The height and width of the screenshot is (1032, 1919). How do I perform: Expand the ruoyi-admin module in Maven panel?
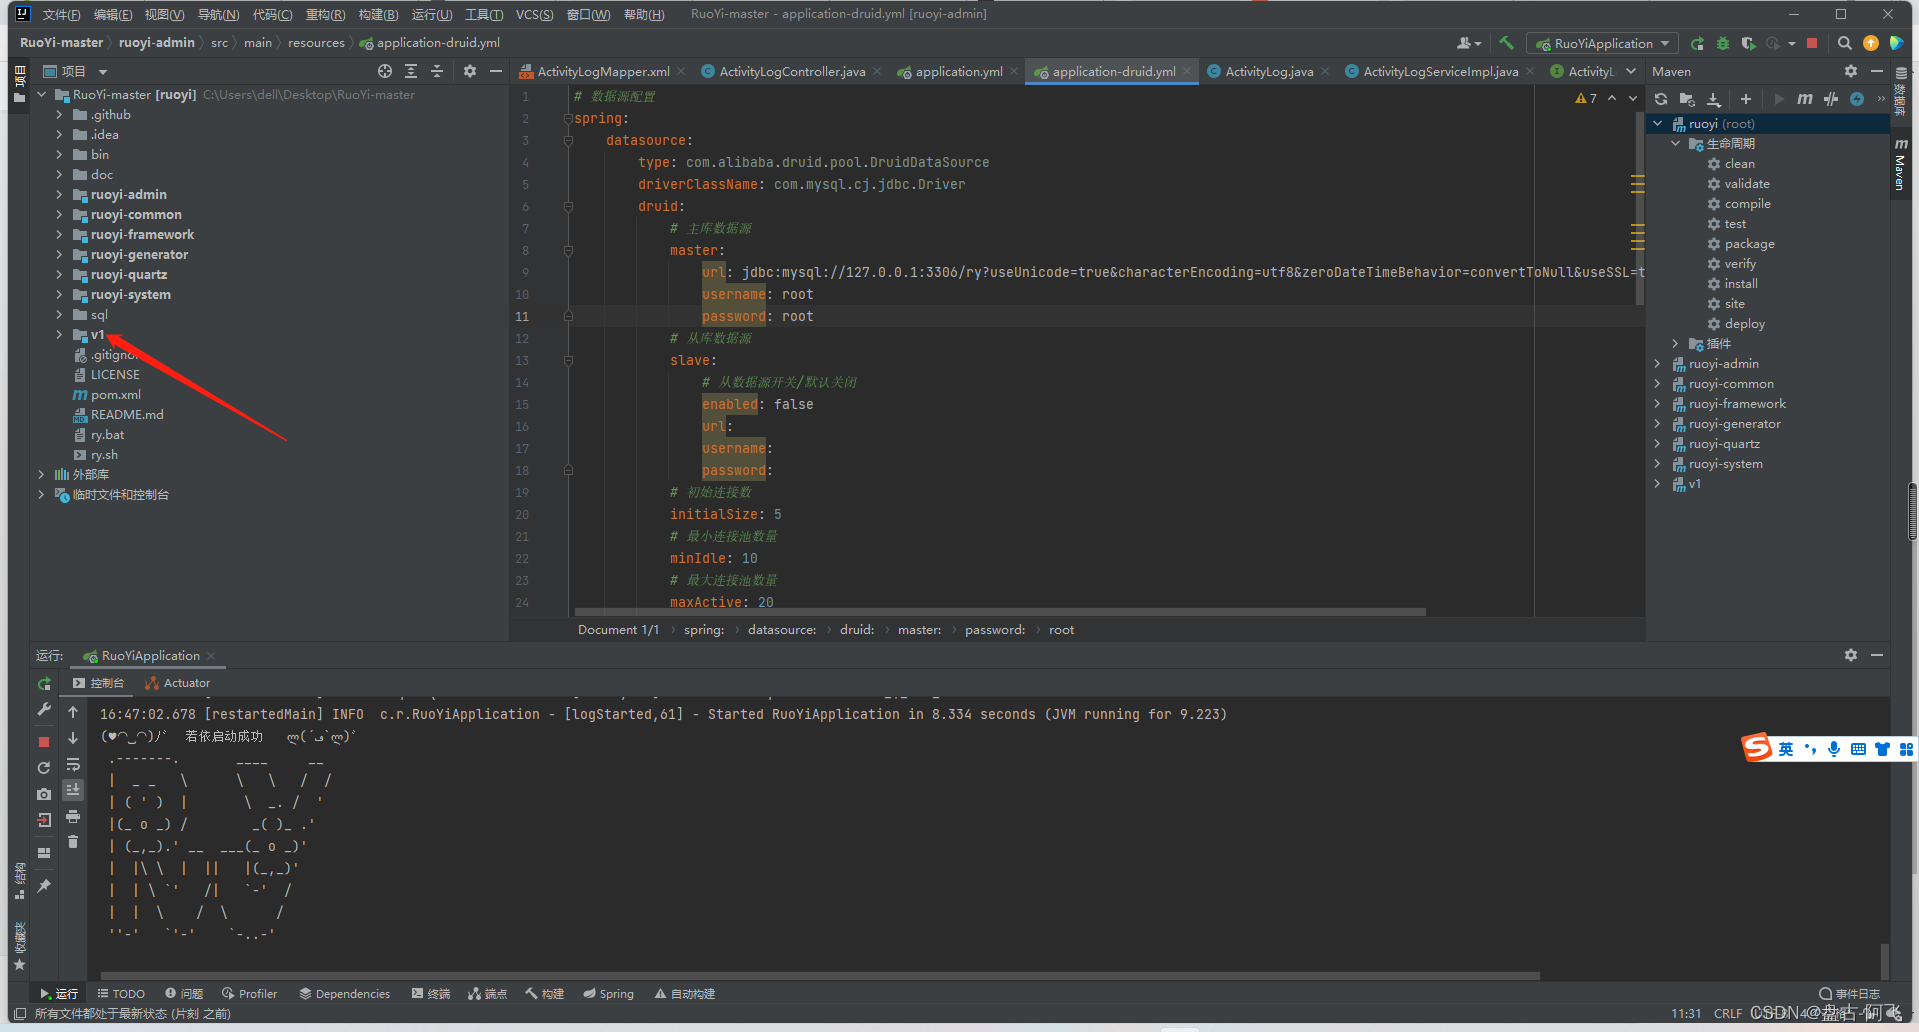[x=1659, y=363]
